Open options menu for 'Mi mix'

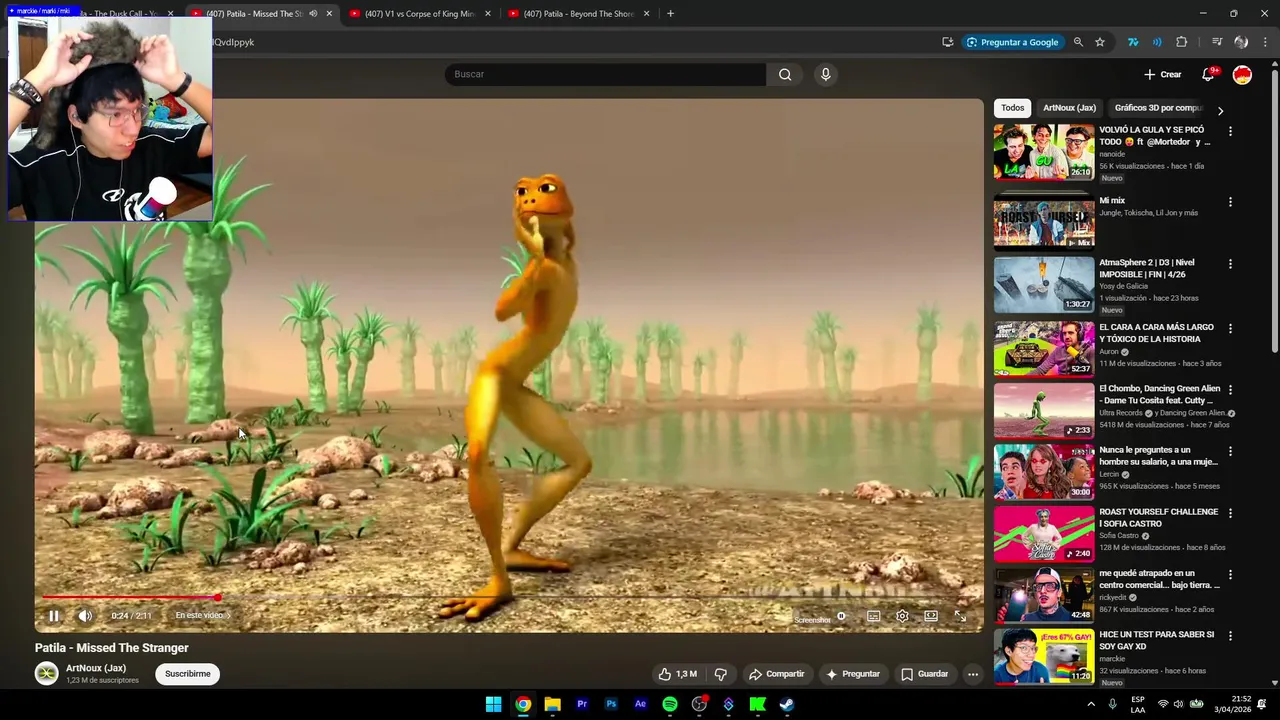coord(1230,202)
